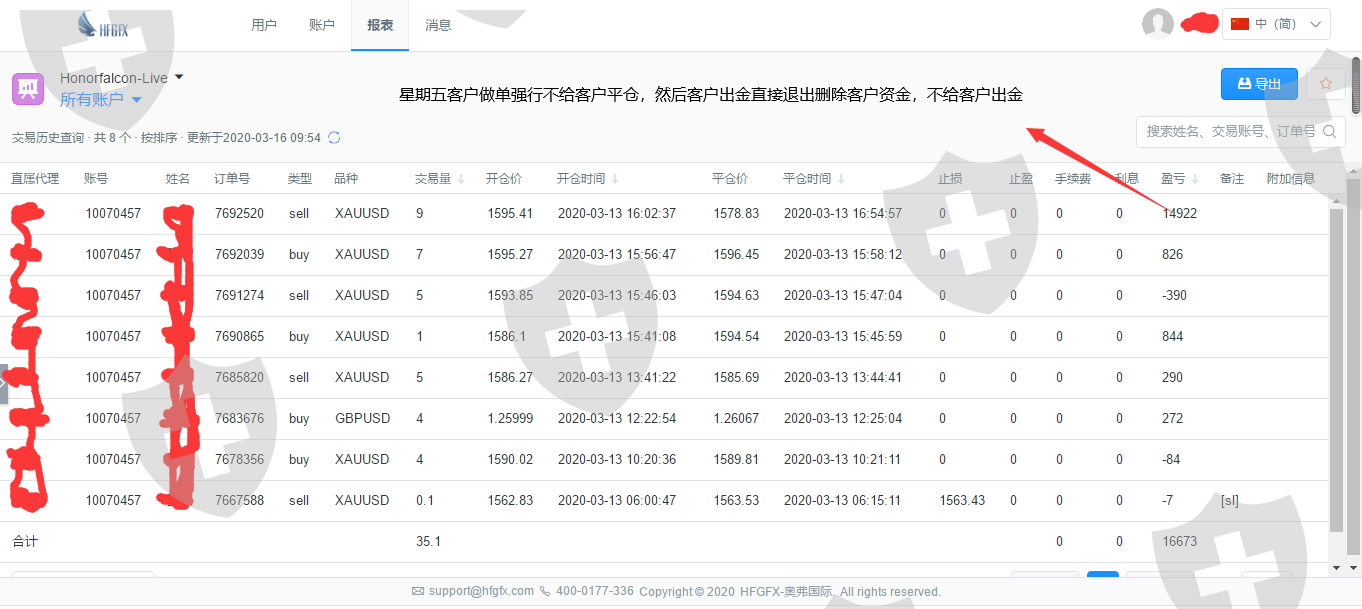Click the refresh icon beside update time
Image resolution: width=1362 pixels, height=609 pixels.
[334, 137]
